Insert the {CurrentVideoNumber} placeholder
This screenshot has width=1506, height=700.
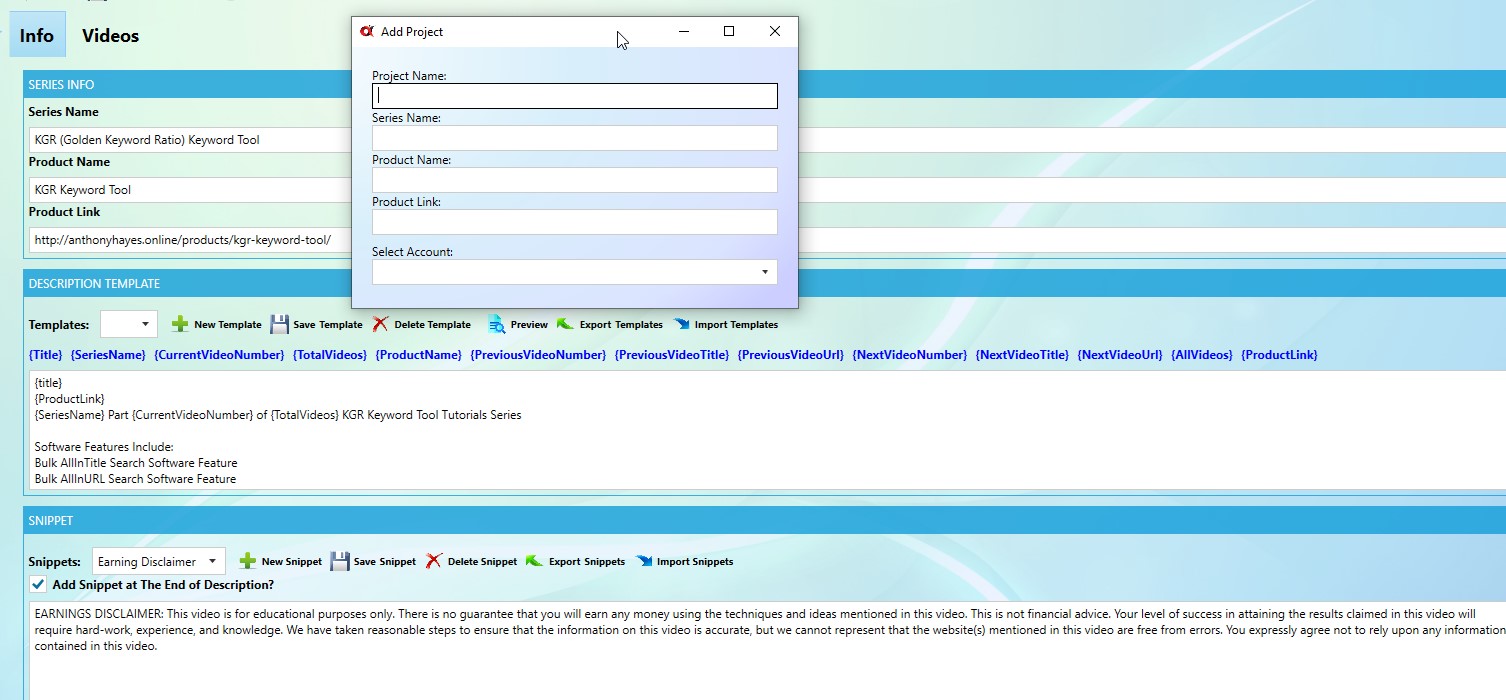click(x=219, y=355)
